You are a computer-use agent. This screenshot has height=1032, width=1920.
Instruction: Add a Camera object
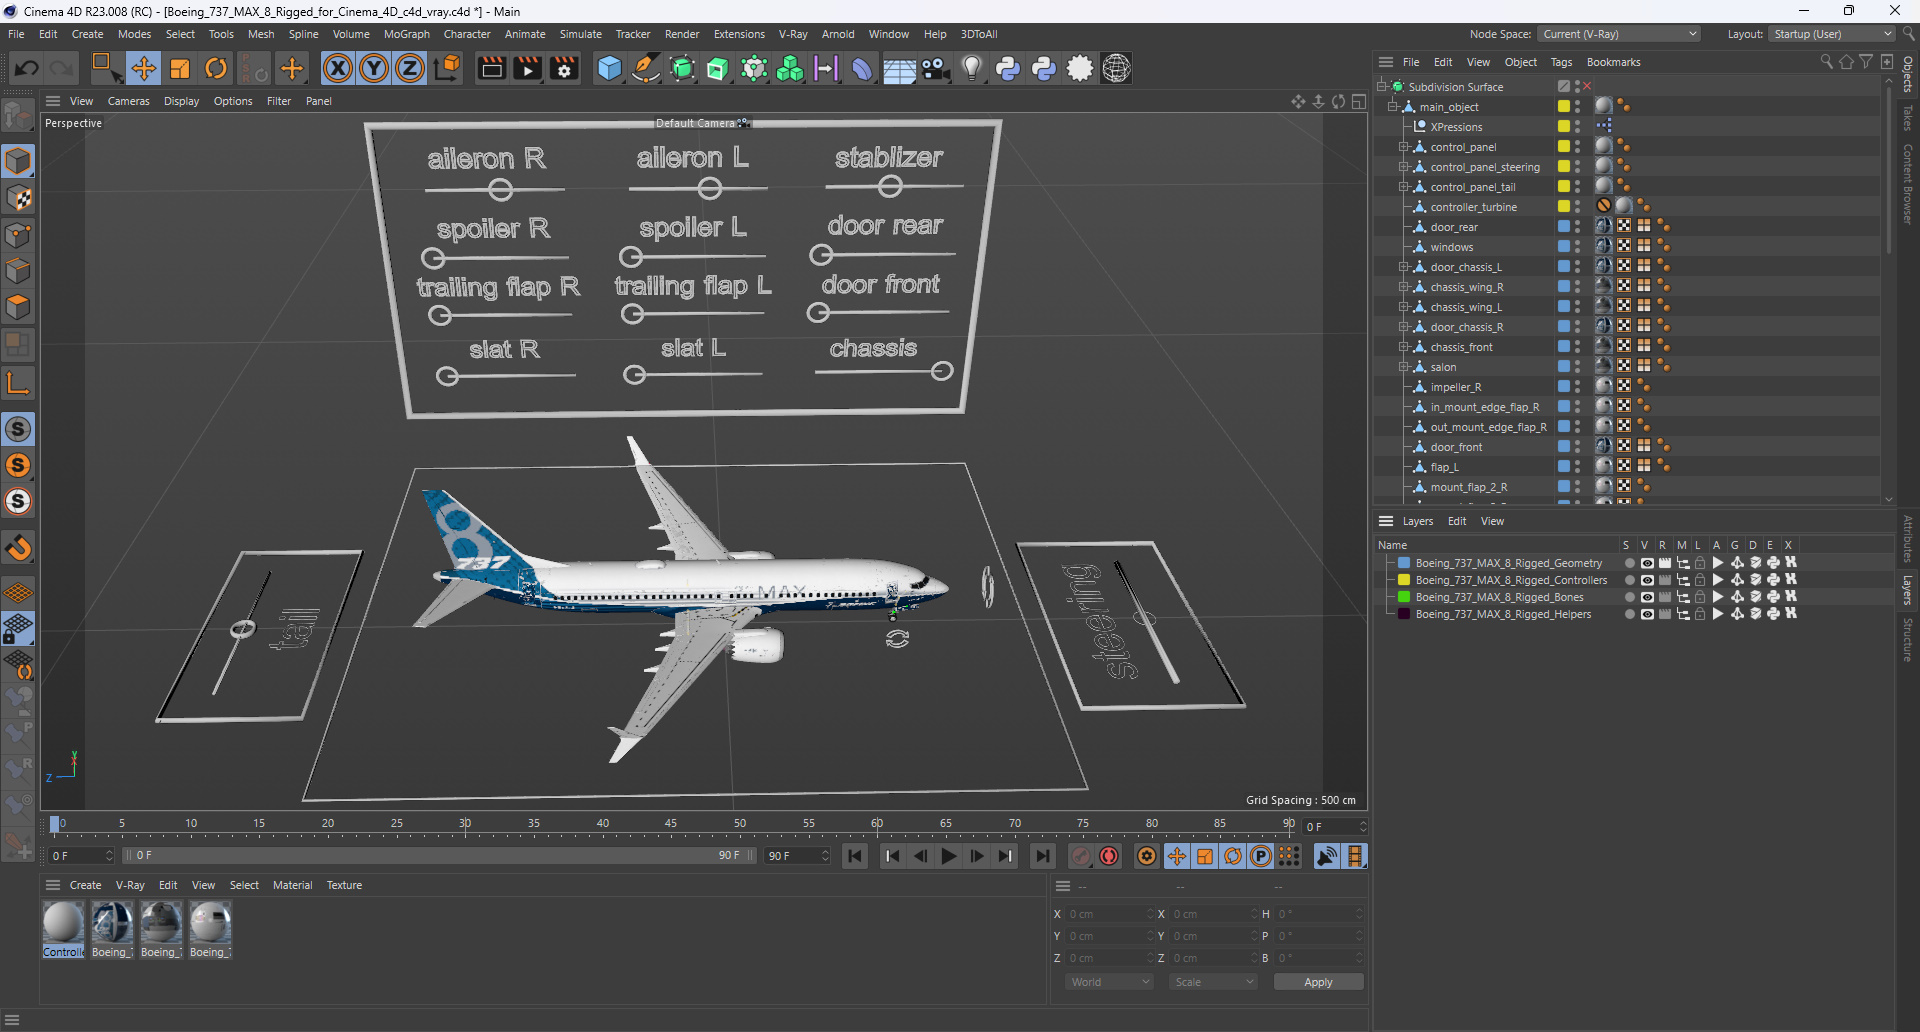pyautogui.click(x=935, y=68)
